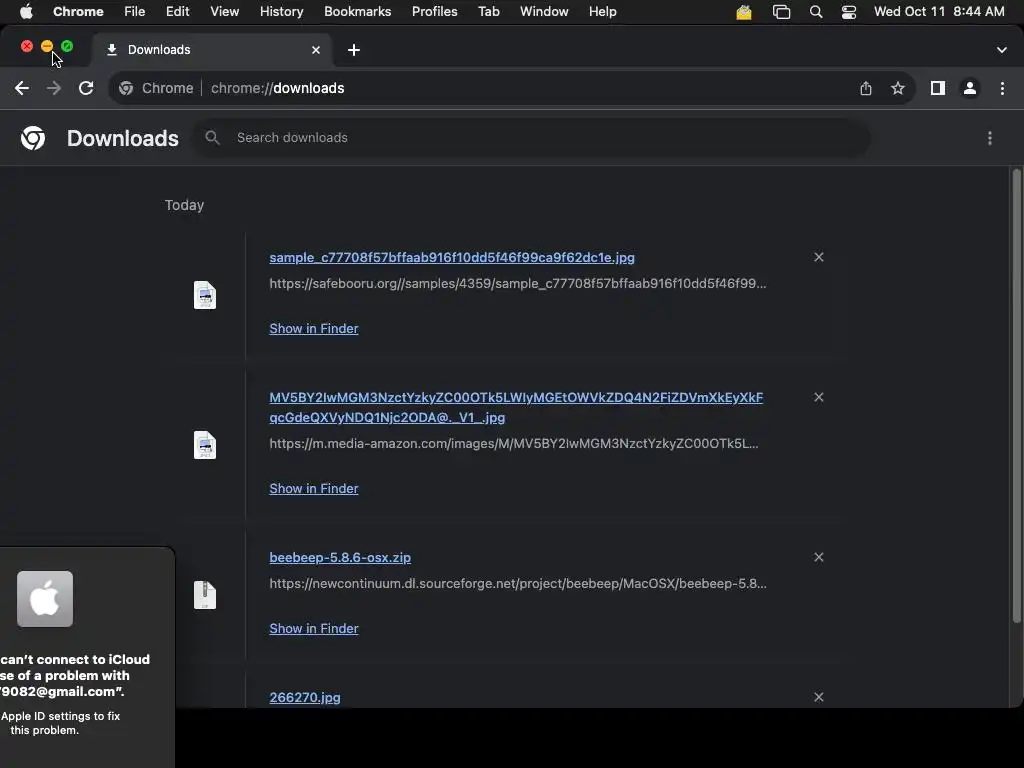Image resolution: width=1024 pixels, height=768 pixels.
Task: Open the File menu
Action: point(135,12)
